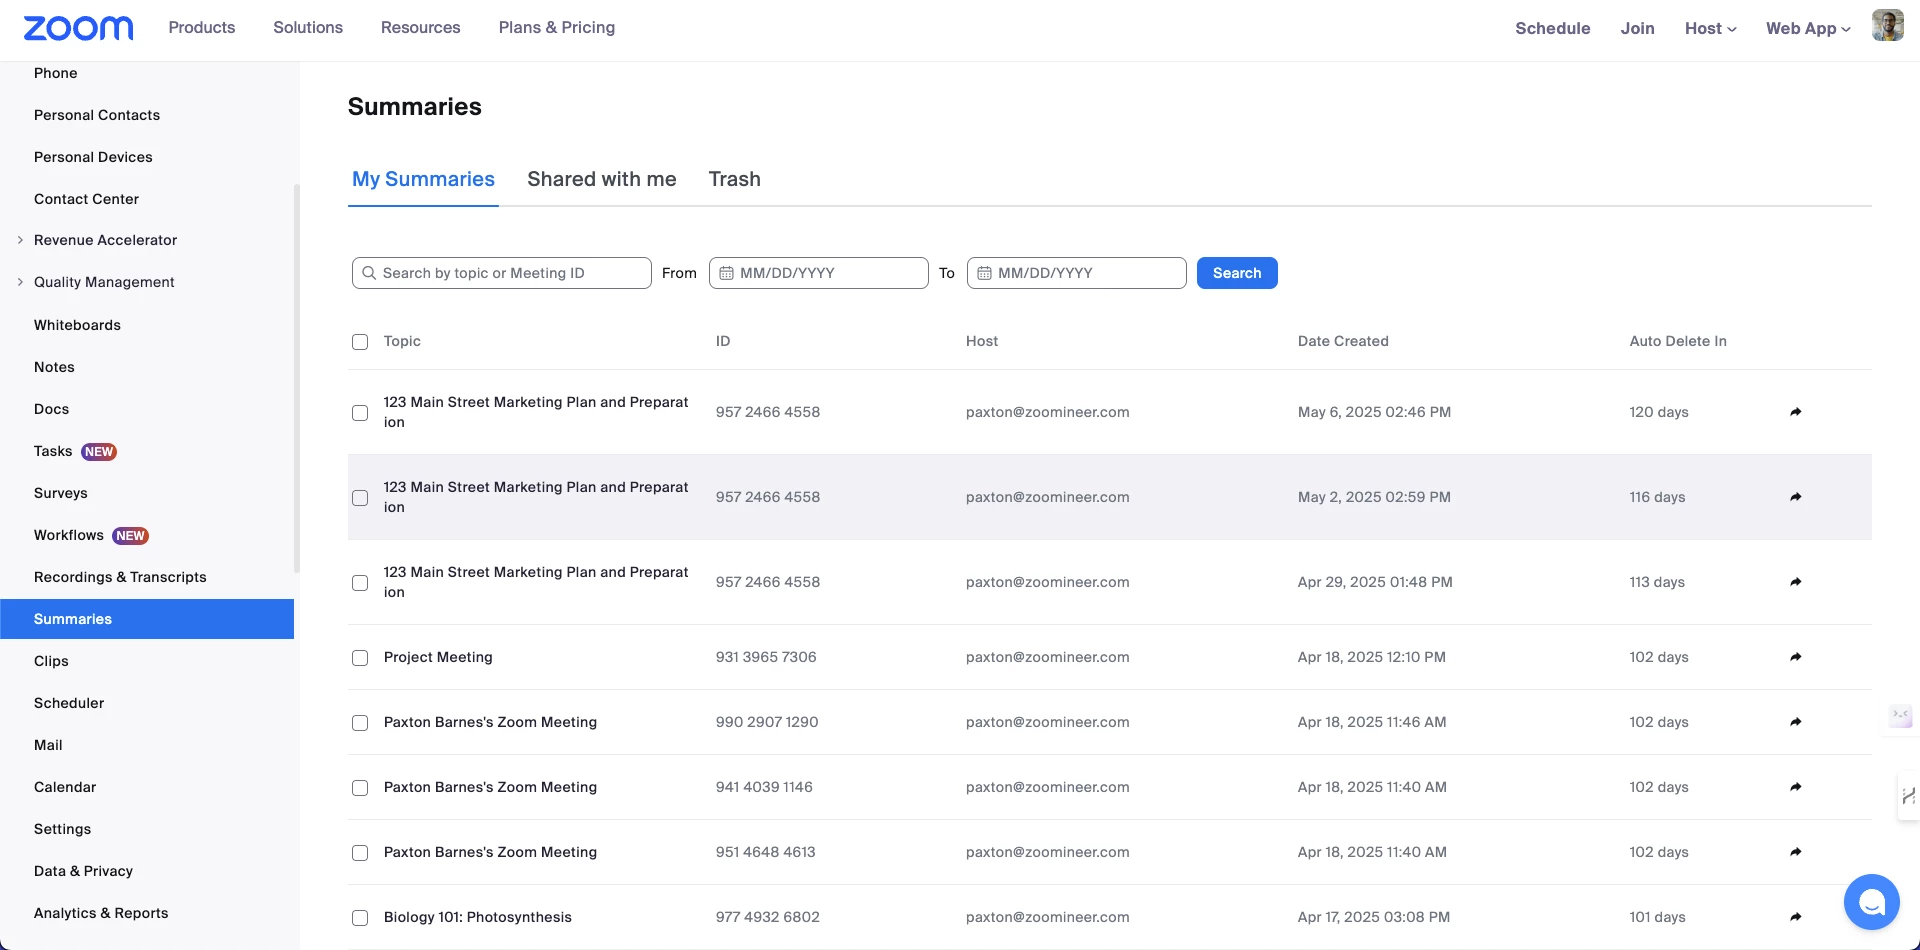Click the search magnifier icon

point(369,273)
